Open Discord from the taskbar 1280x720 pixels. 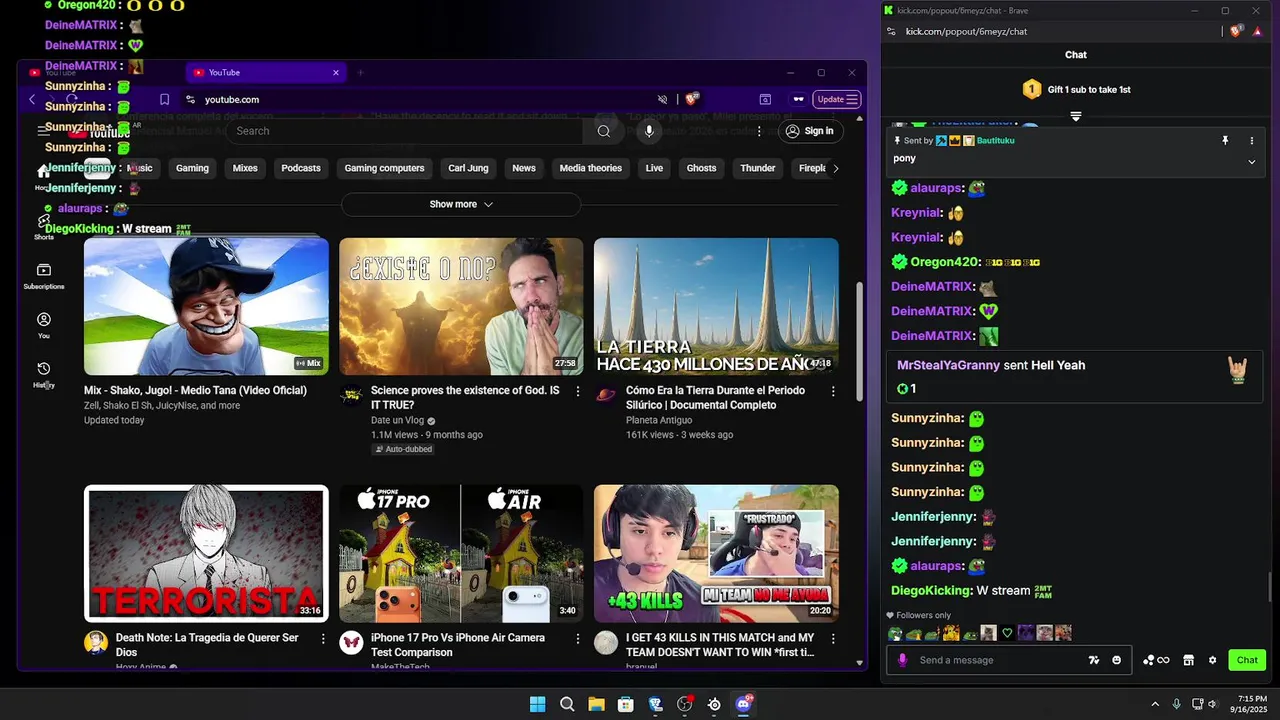743,704
